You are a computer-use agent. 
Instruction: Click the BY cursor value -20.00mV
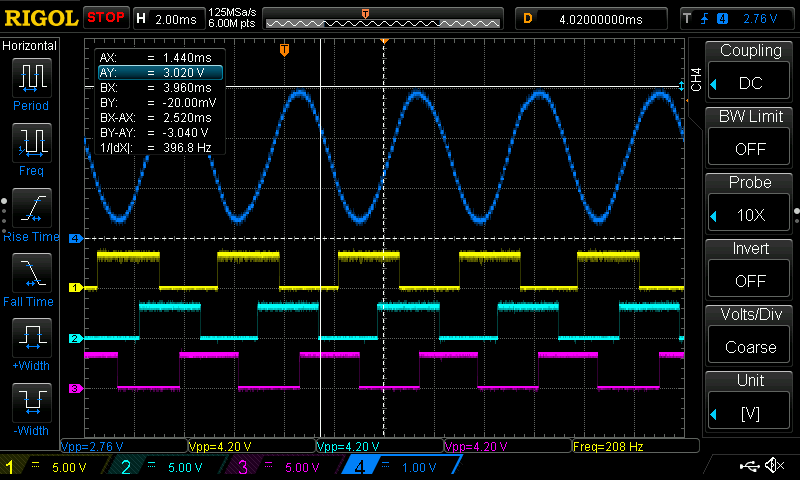pyautogui.click(x=189, y=103)
